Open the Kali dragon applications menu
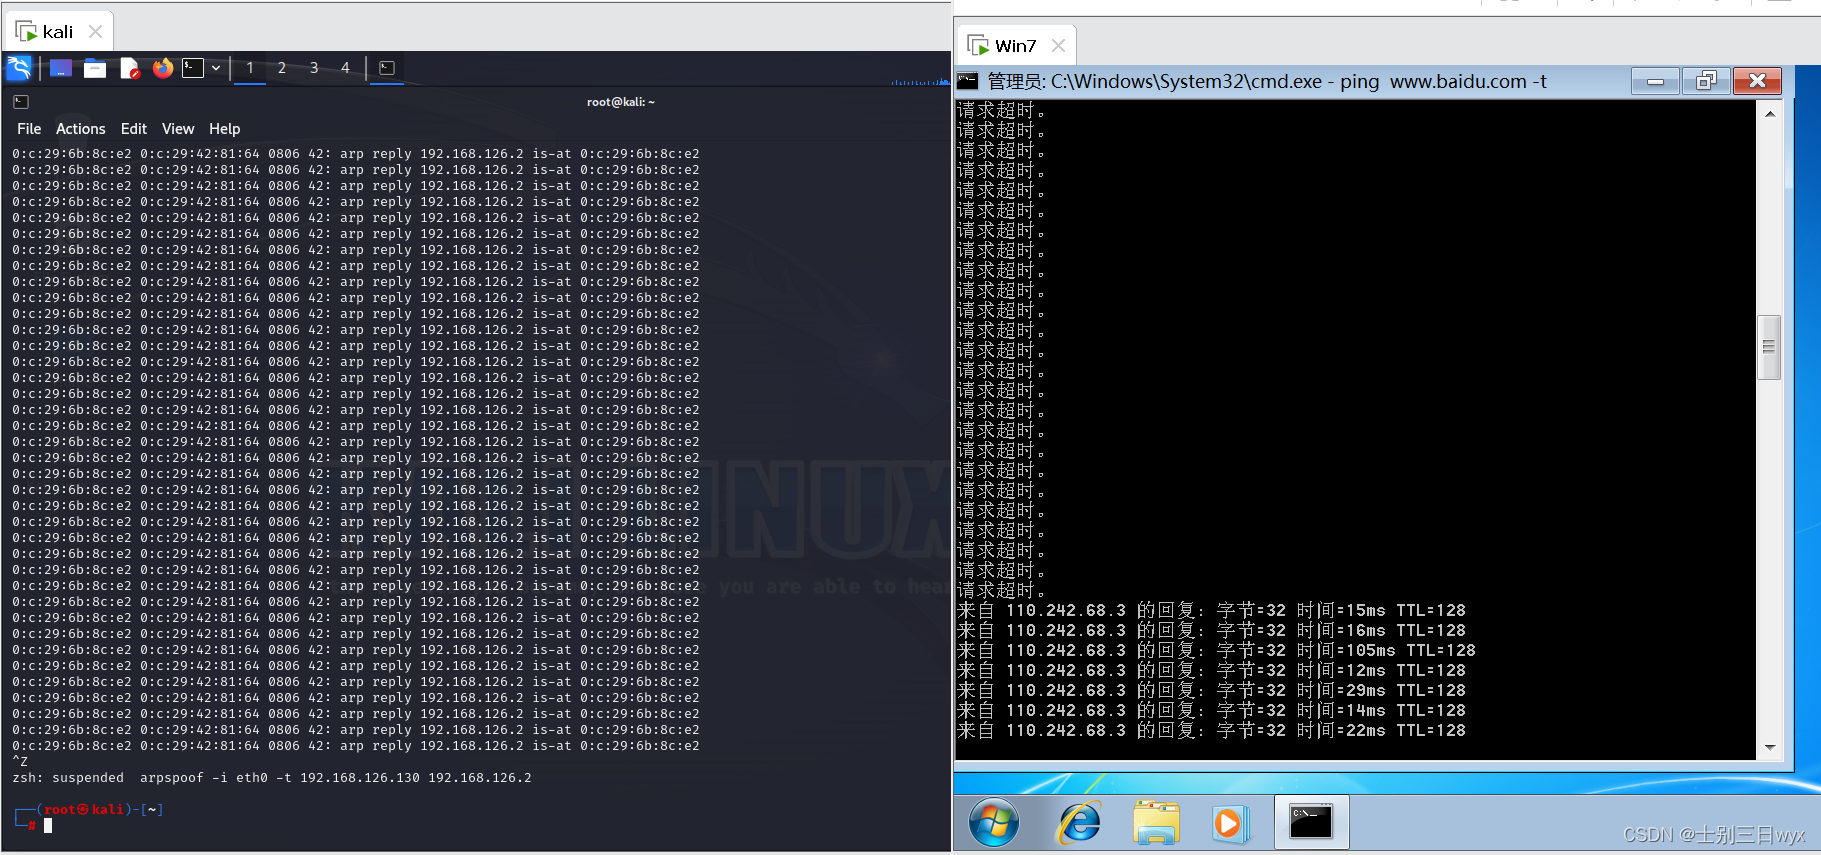The height and width of the screenshot is (855, 1821). coord(19,68)
